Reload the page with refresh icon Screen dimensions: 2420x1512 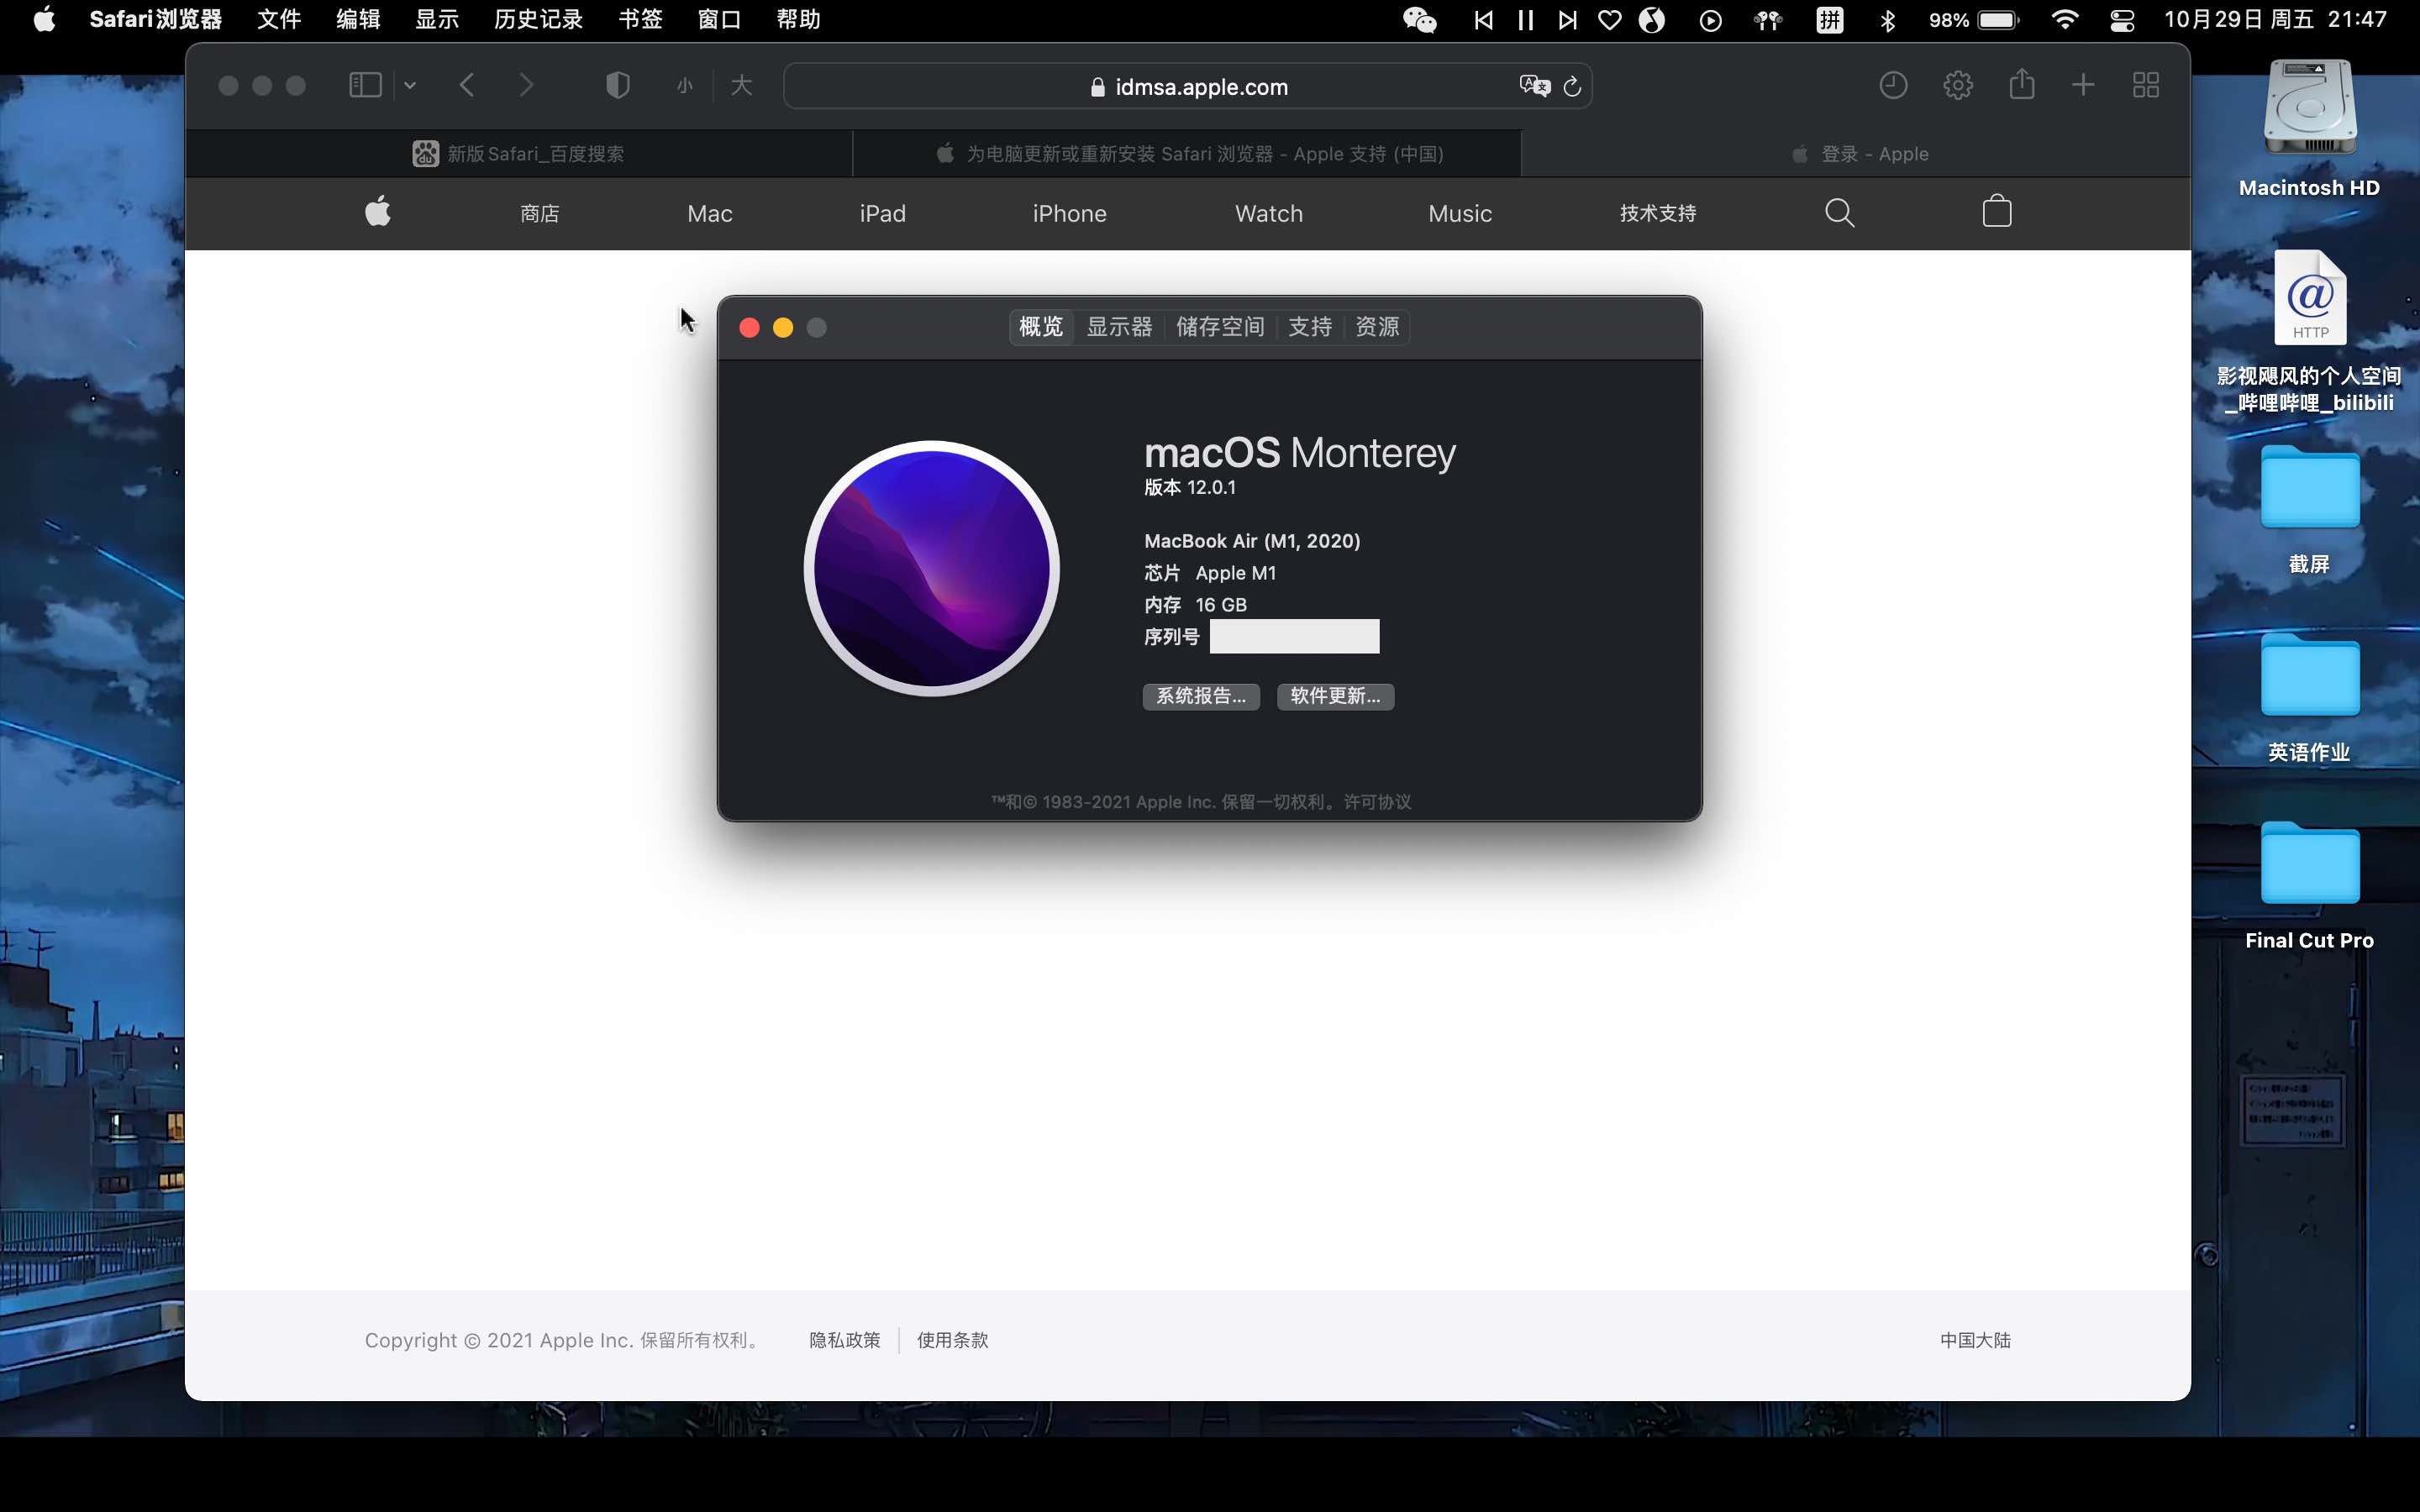(x=1572, y=87)
